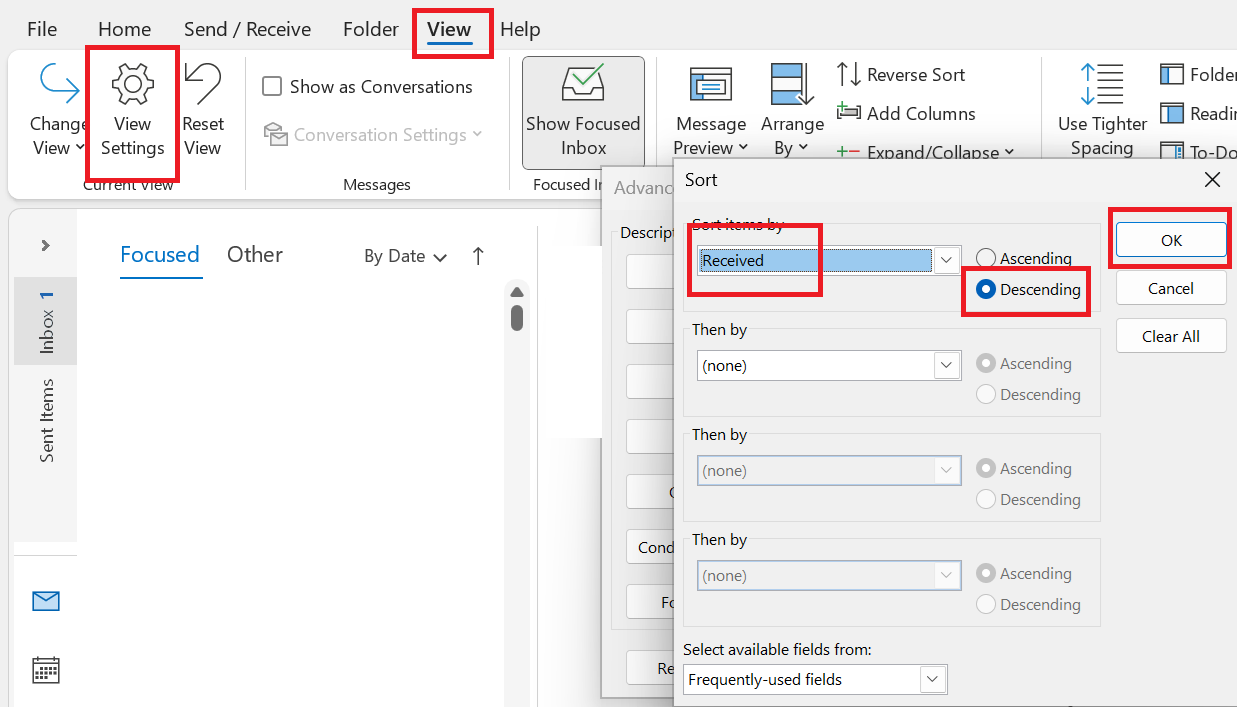Screen dimensions: 1237x707
Task: Reverse sort order with the up arrow
Action: coord(478,256)
